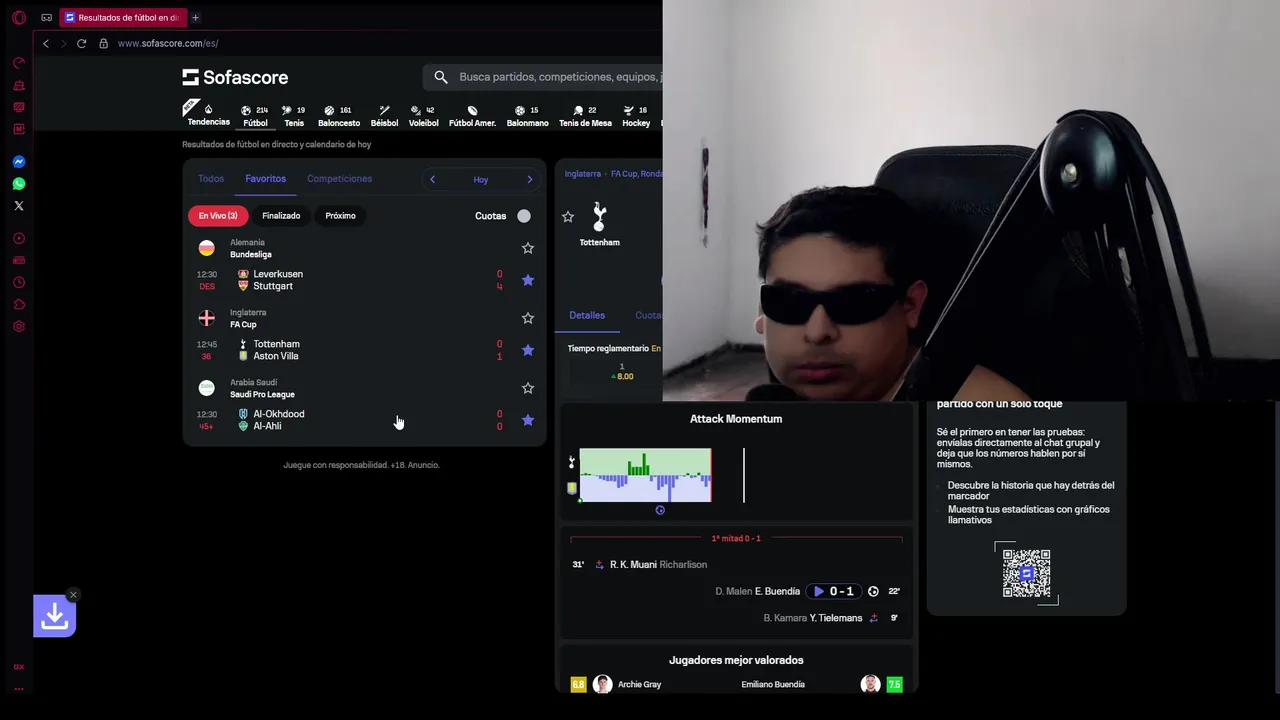The image size is (1280, 720).
Task: Switch to the Detalles tab
Action: click(x=587, y=315)
